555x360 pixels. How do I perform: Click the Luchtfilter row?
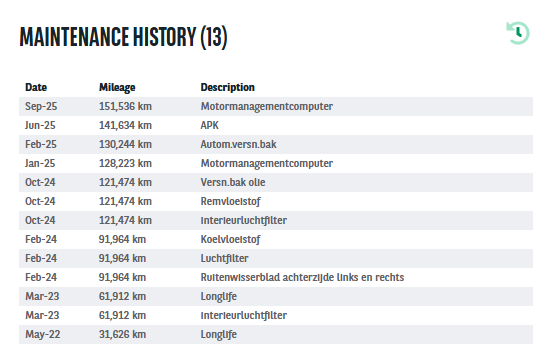tap(276, 258)
